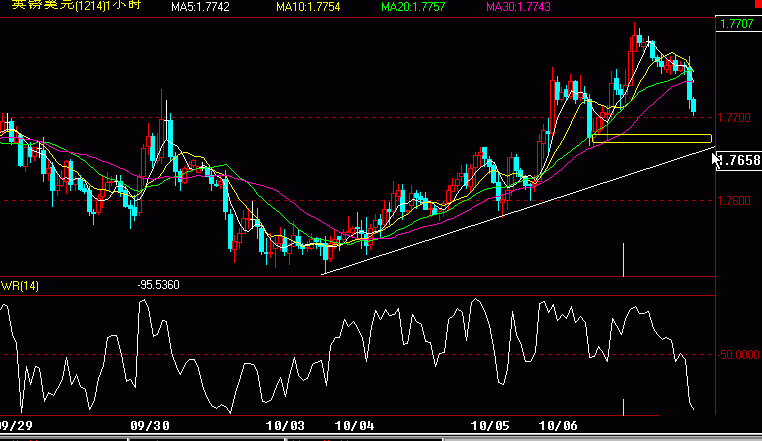Select the white ascending trendline
This screenshot has height=441, width=762.
[518, 211]
